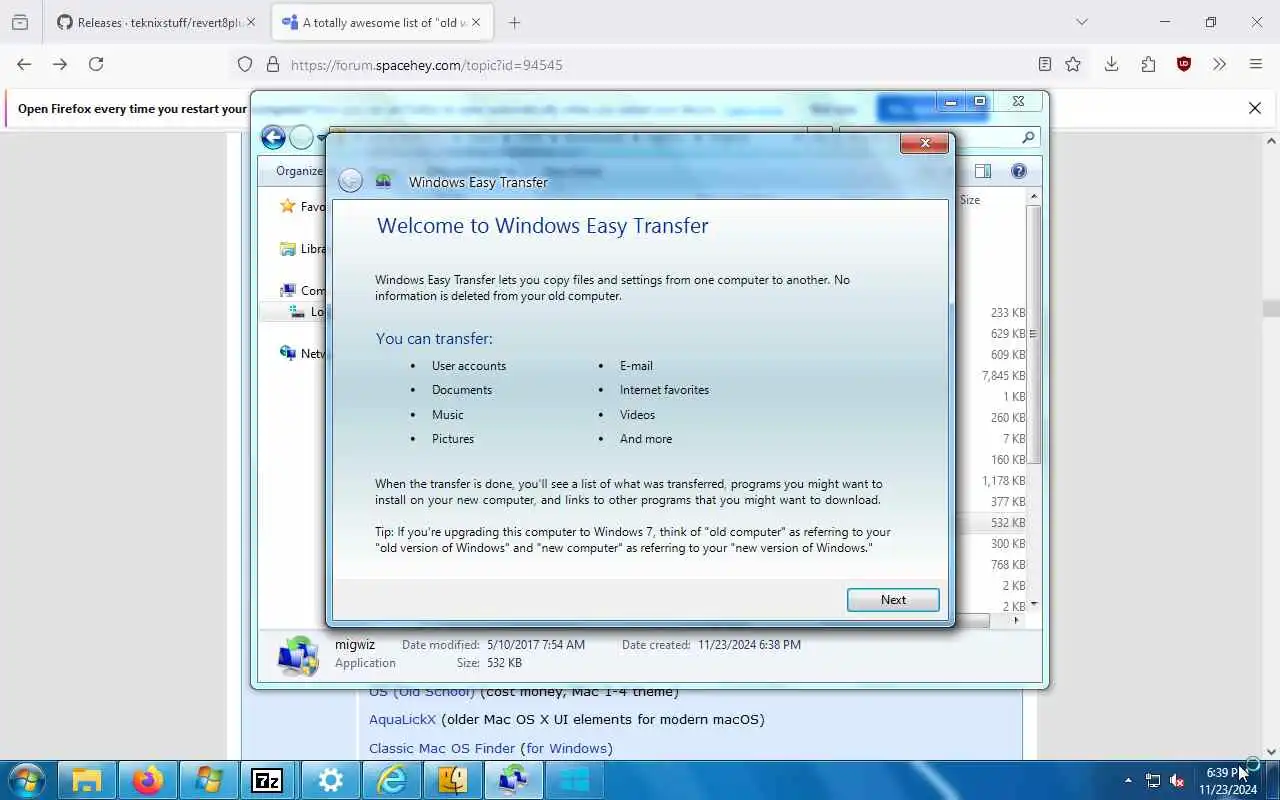Click the Windows Easy Transfer taskbar icon
This screenshot has height=800, width=1280.
coord(513,780)
